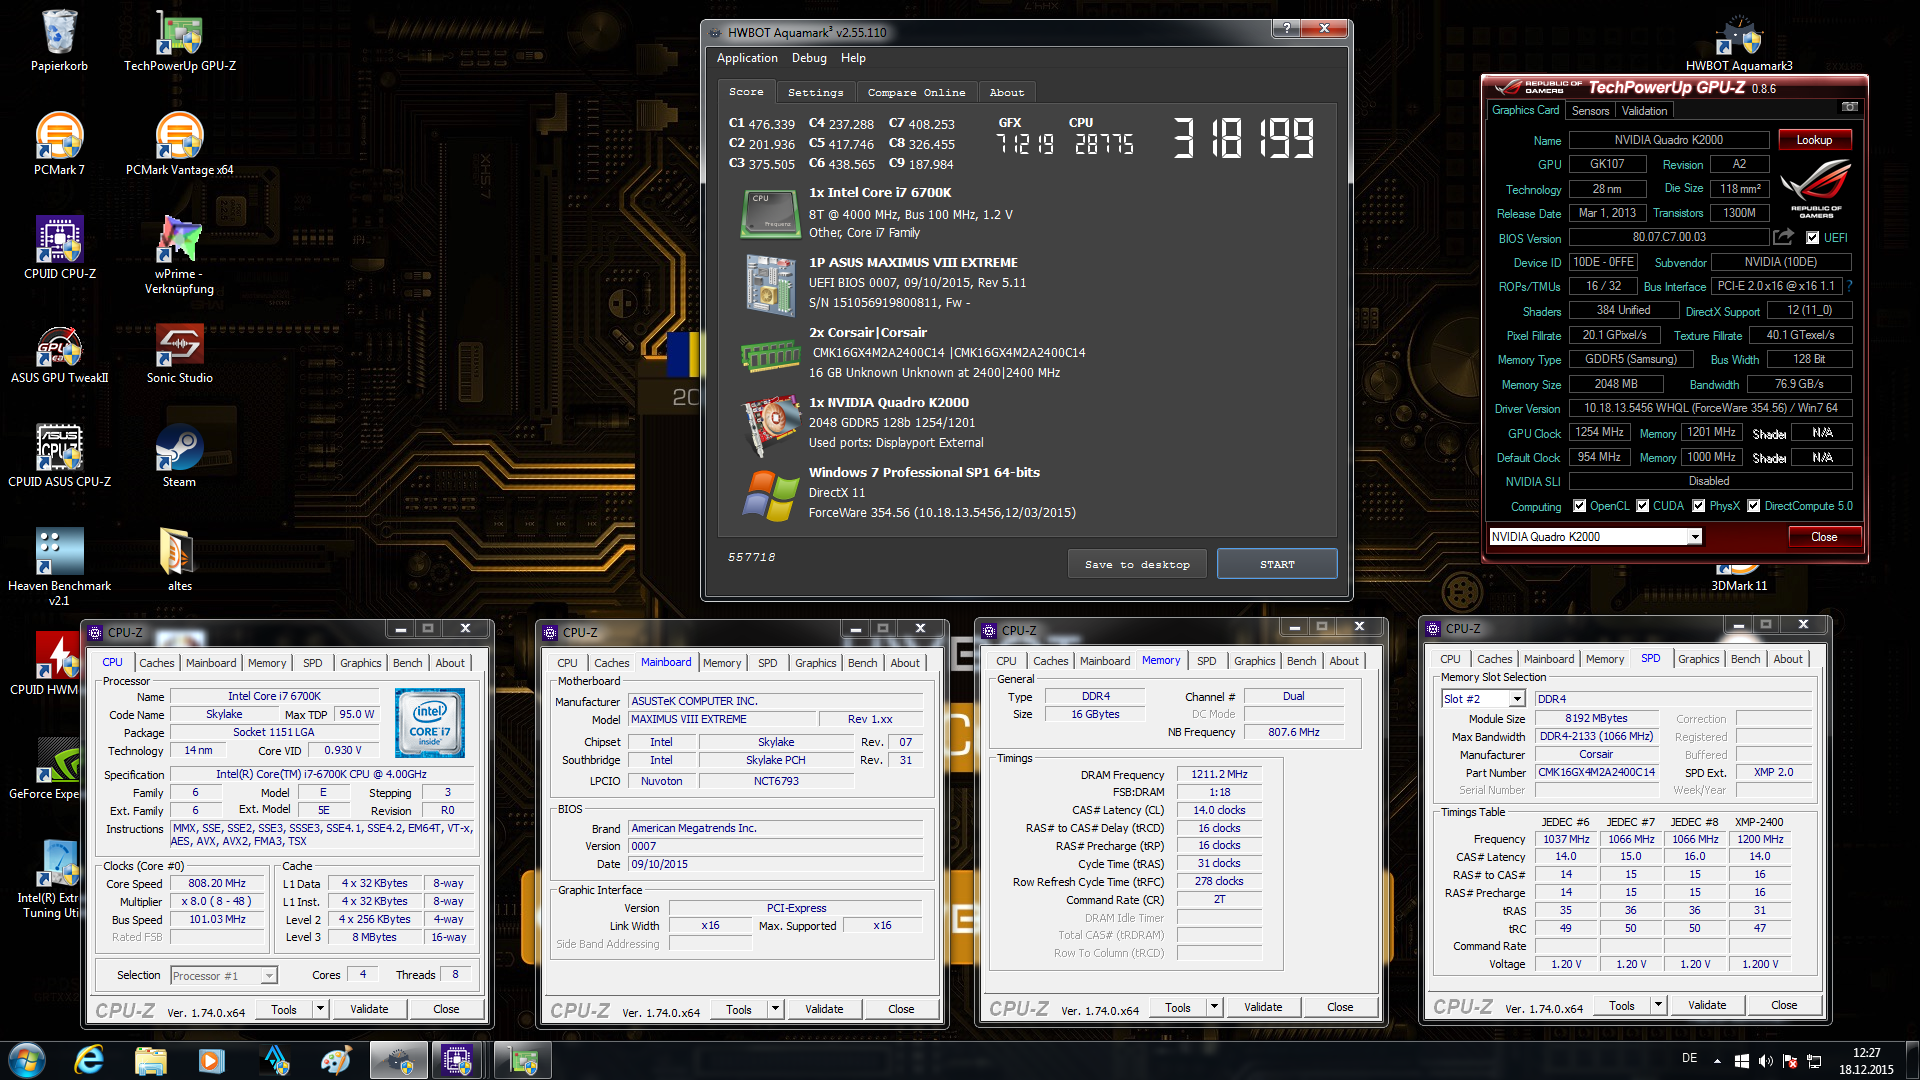Click Tools button in SPD CPU-Z window
Image resolution: width=1920 pixels, height=1080 pixels.
(x=1622, y=1005)
